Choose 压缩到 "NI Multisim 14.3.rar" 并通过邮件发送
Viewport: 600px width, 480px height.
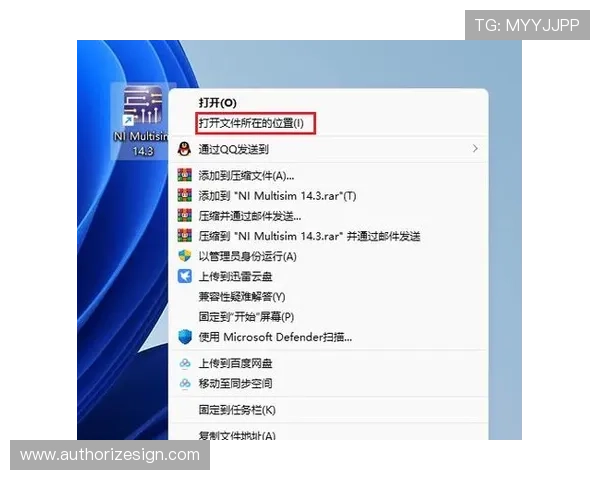pos(328,236)
